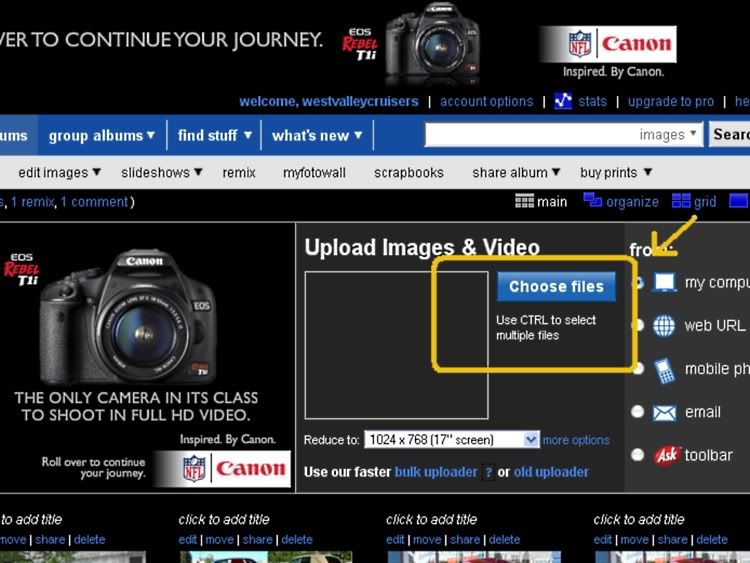The width and height of the screenshot is (750, 563).
Task: Click the more options link
Action: click(576, 440)
